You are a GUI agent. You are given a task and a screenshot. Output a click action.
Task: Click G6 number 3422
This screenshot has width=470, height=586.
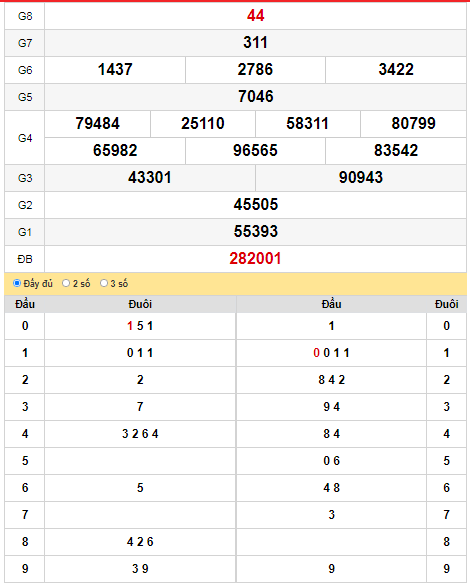click(x=396, y=70)
